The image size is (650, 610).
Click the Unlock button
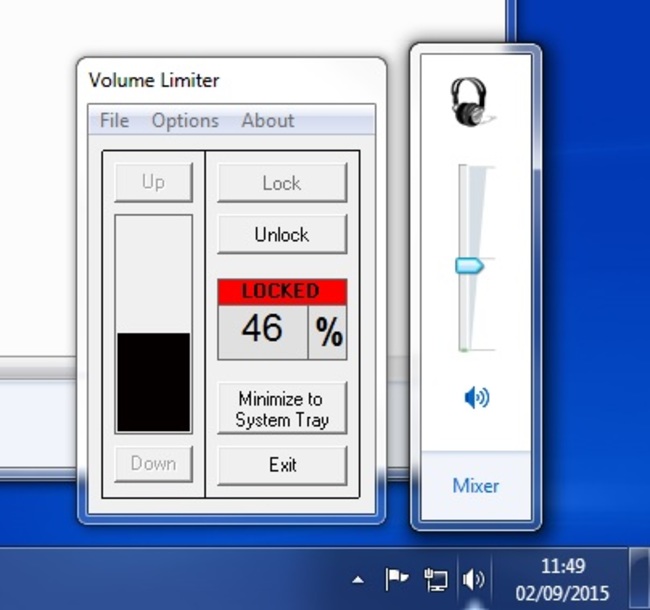[x=282, y=235]
